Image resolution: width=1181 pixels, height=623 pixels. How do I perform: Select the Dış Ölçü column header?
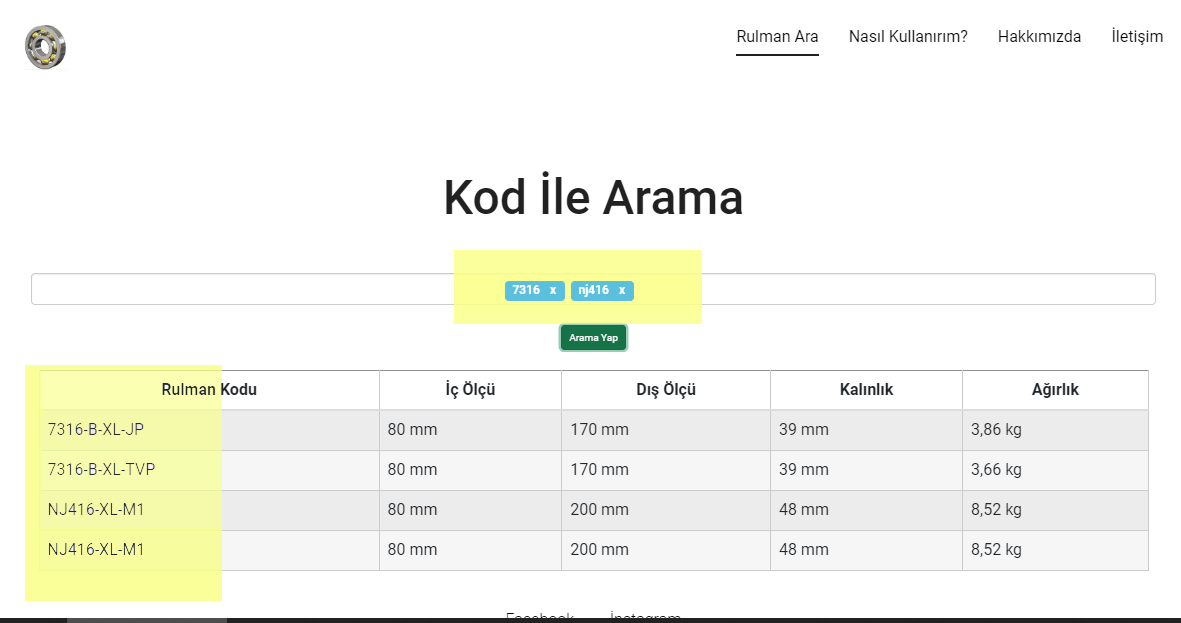point(666,389)
